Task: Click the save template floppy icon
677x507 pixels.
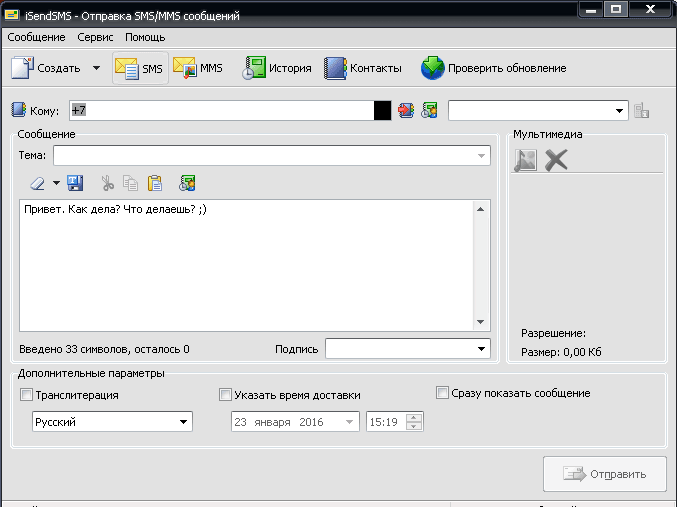Action: [x=75, y=183]
